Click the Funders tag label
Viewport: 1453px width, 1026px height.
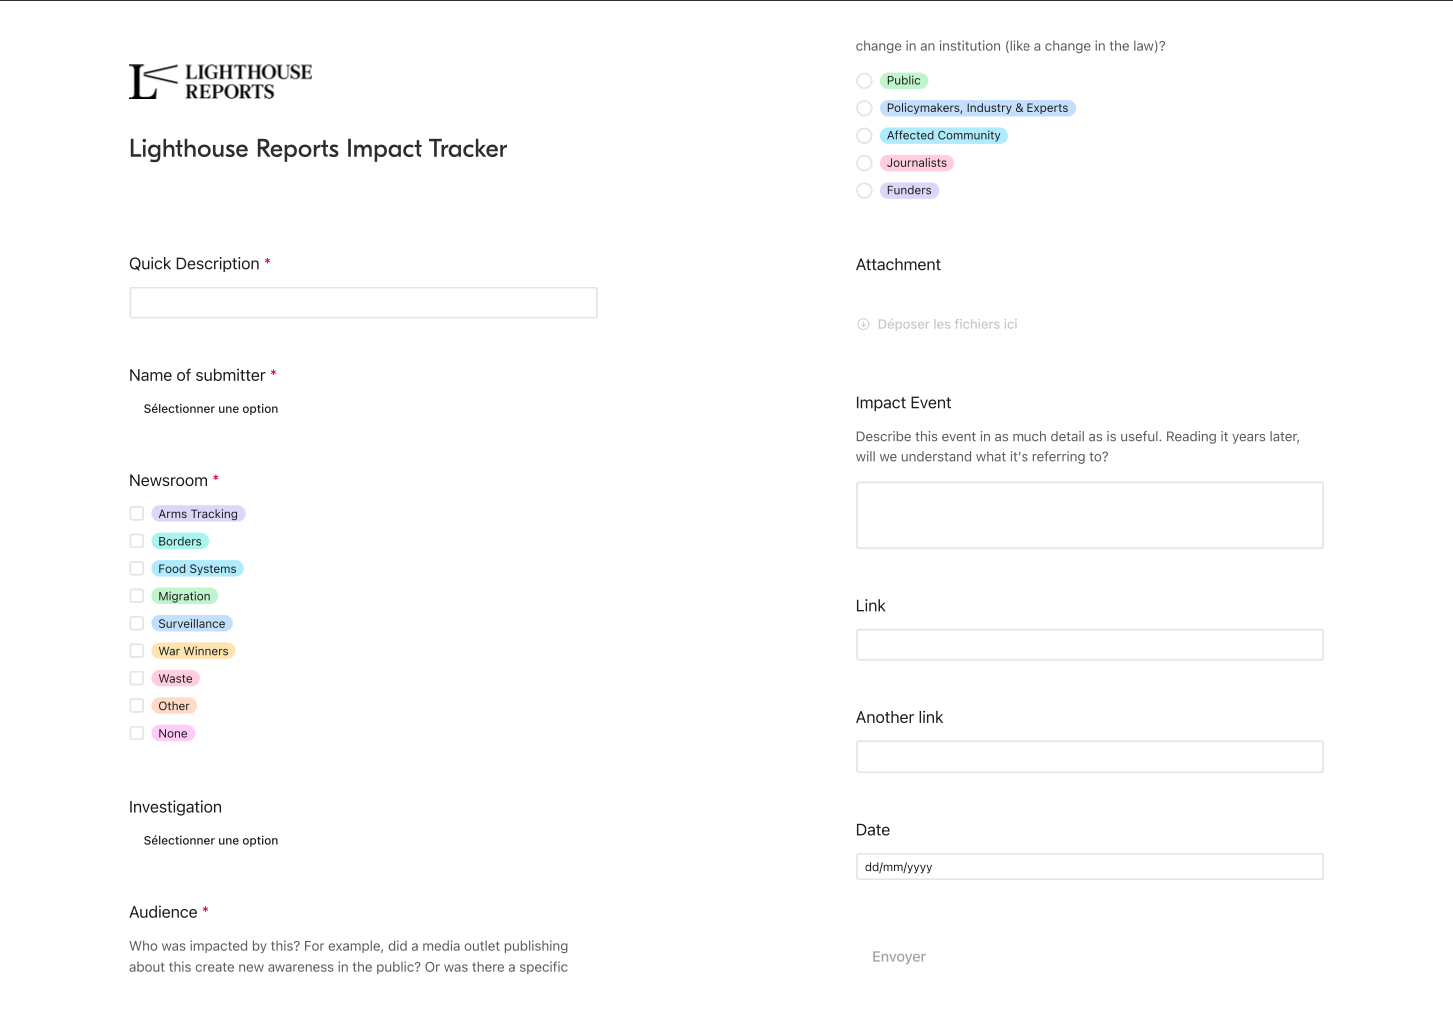[x=909, y=190]
